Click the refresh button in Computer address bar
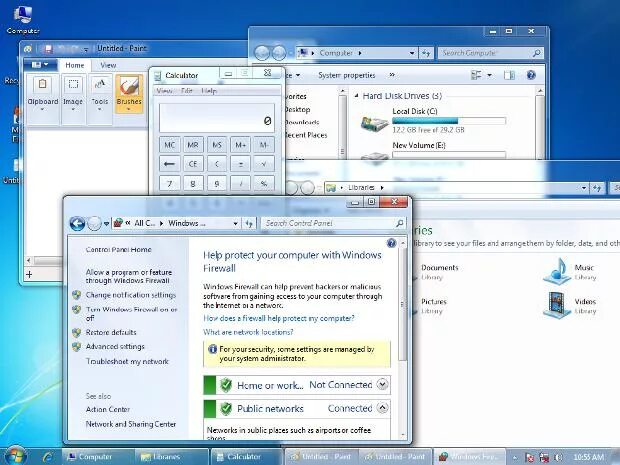This screenshot has width=620, height=465. tap(426, 53)
